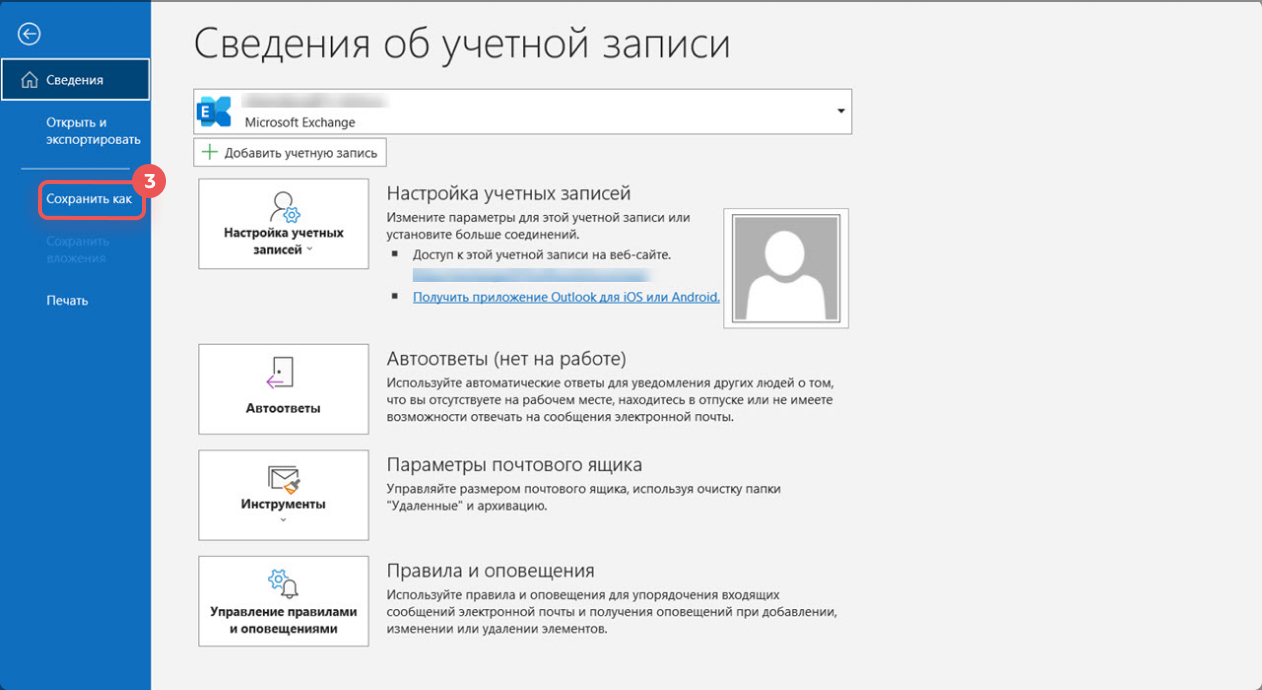Image resolution: width=1262 pixels, height=690 pixels.
Task: Expand the account selector dropdown arrow
Action: 840,111
